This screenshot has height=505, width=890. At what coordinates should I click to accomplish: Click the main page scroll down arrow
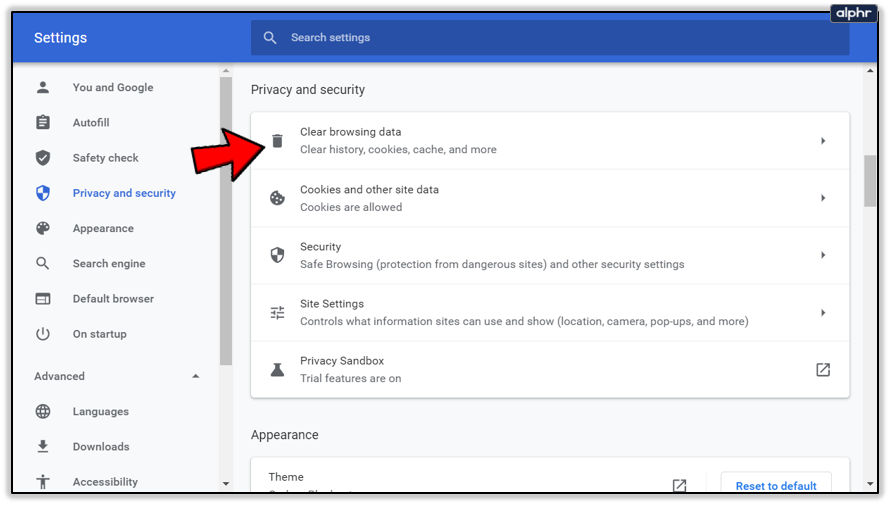870,484
